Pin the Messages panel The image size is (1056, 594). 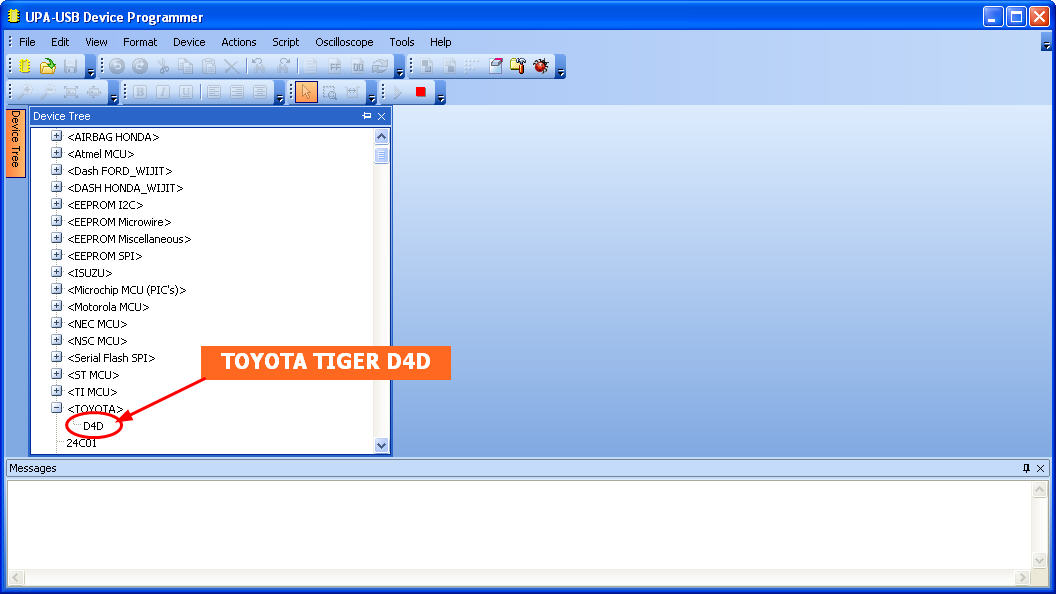click(1026, 468)
